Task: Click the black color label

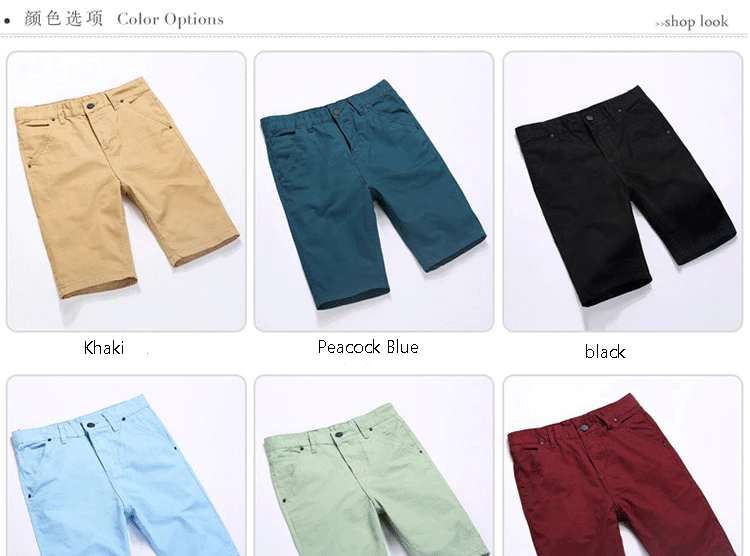Action: tap(605, 352)
